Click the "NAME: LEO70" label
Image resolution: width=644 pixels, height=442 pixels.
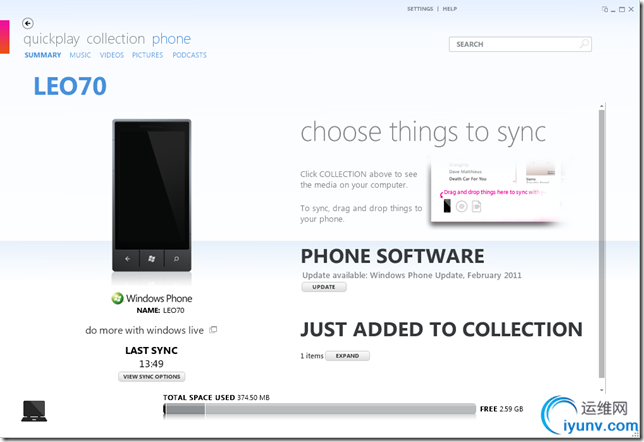(161, 311)
